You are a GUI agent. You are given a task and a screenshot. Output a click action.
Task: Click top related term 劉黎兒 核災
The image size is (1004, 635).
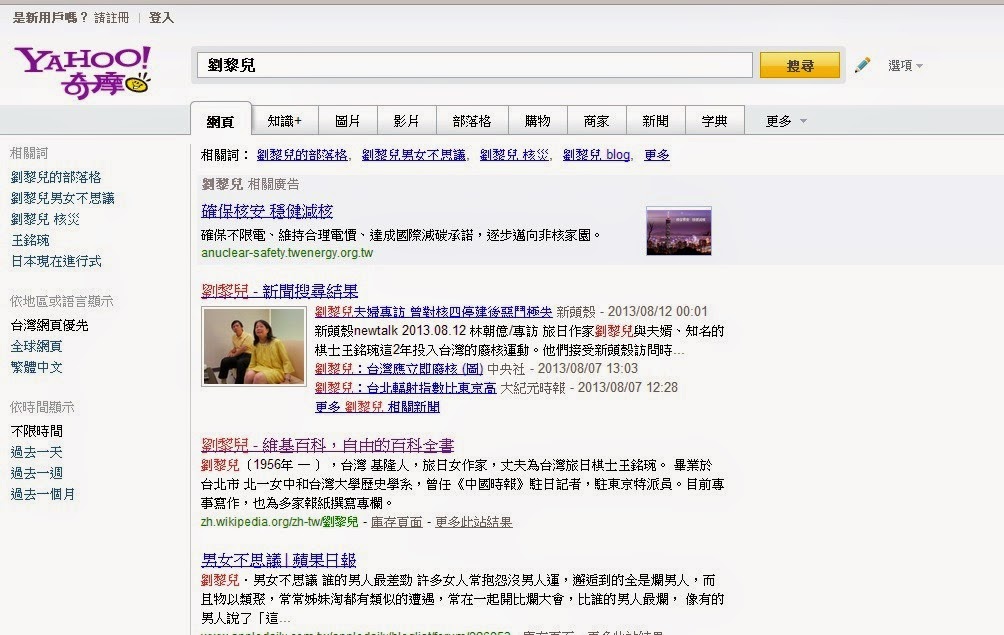(514, 155)
